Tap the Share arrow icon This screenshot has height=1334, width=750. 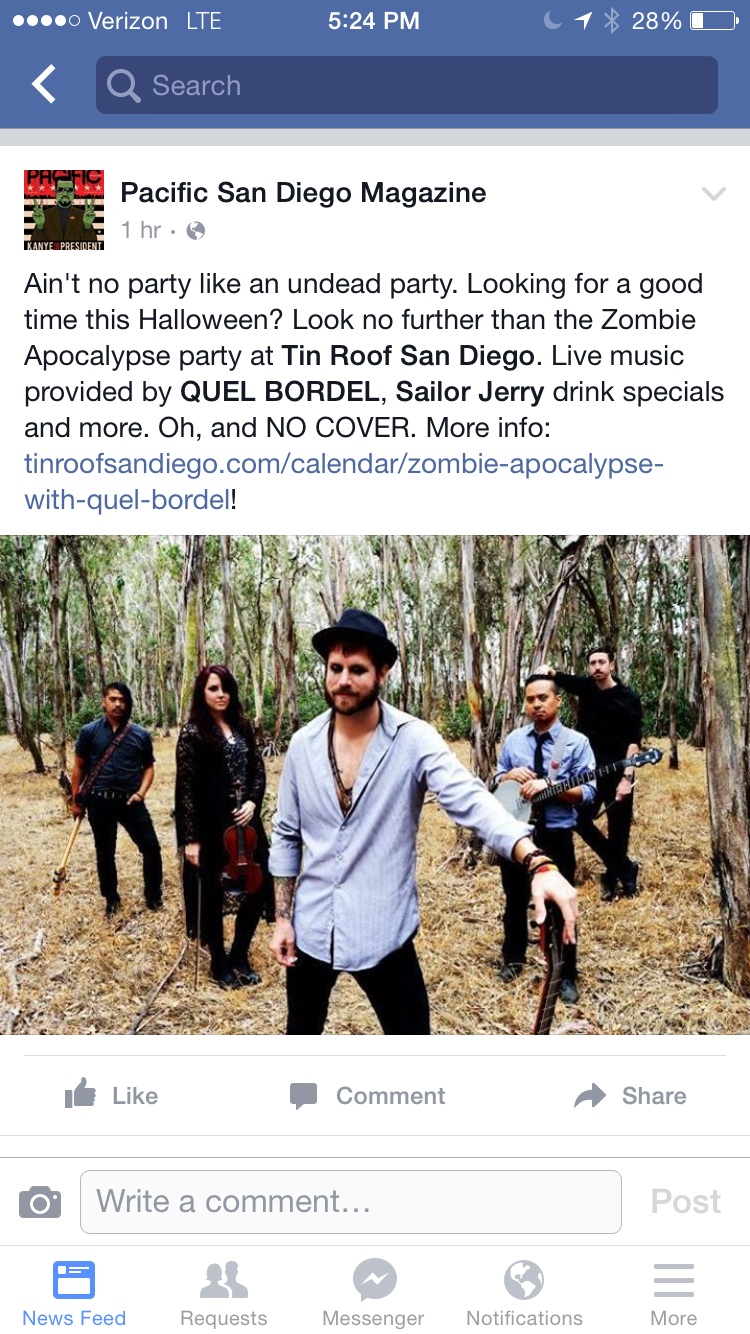pos(590,1096)
